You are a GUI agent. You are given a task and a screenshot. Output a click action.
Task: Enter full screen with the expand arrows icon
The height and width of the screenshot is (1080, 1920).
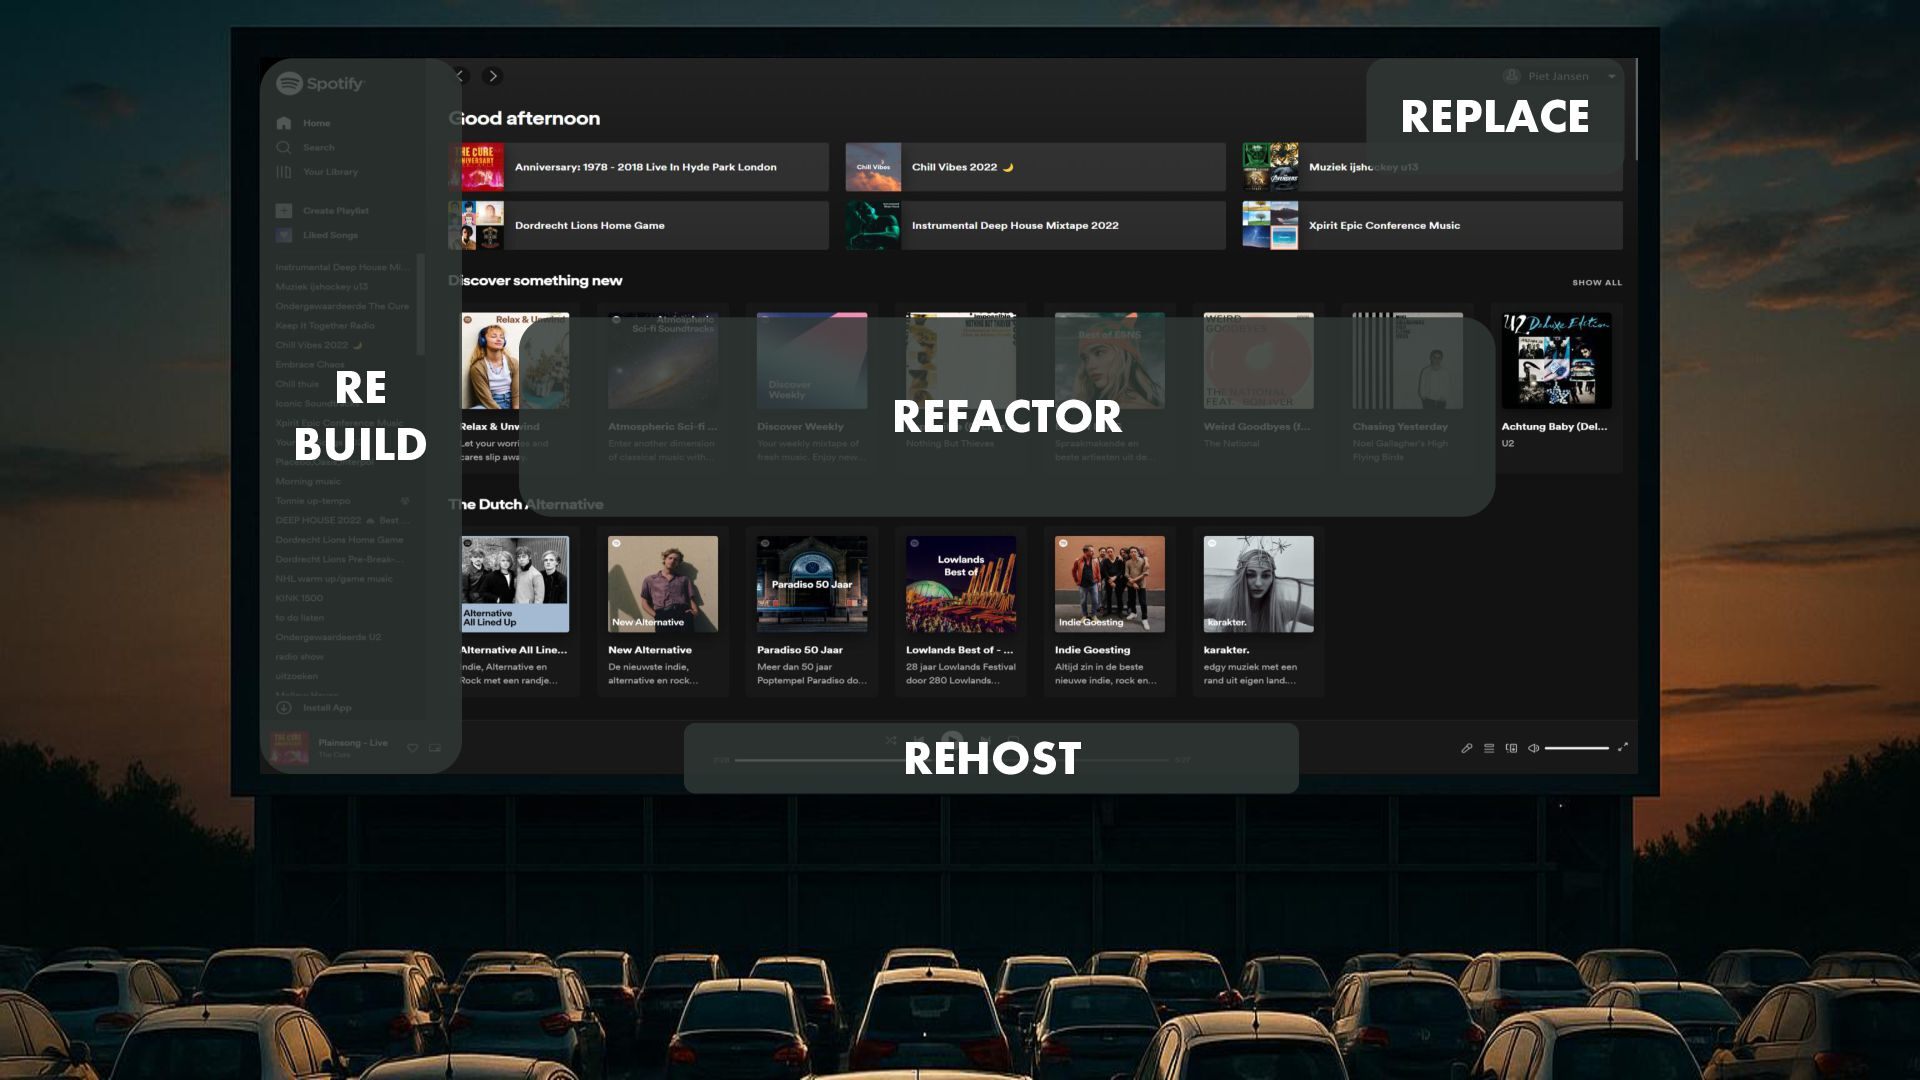tap(1623, 746)
